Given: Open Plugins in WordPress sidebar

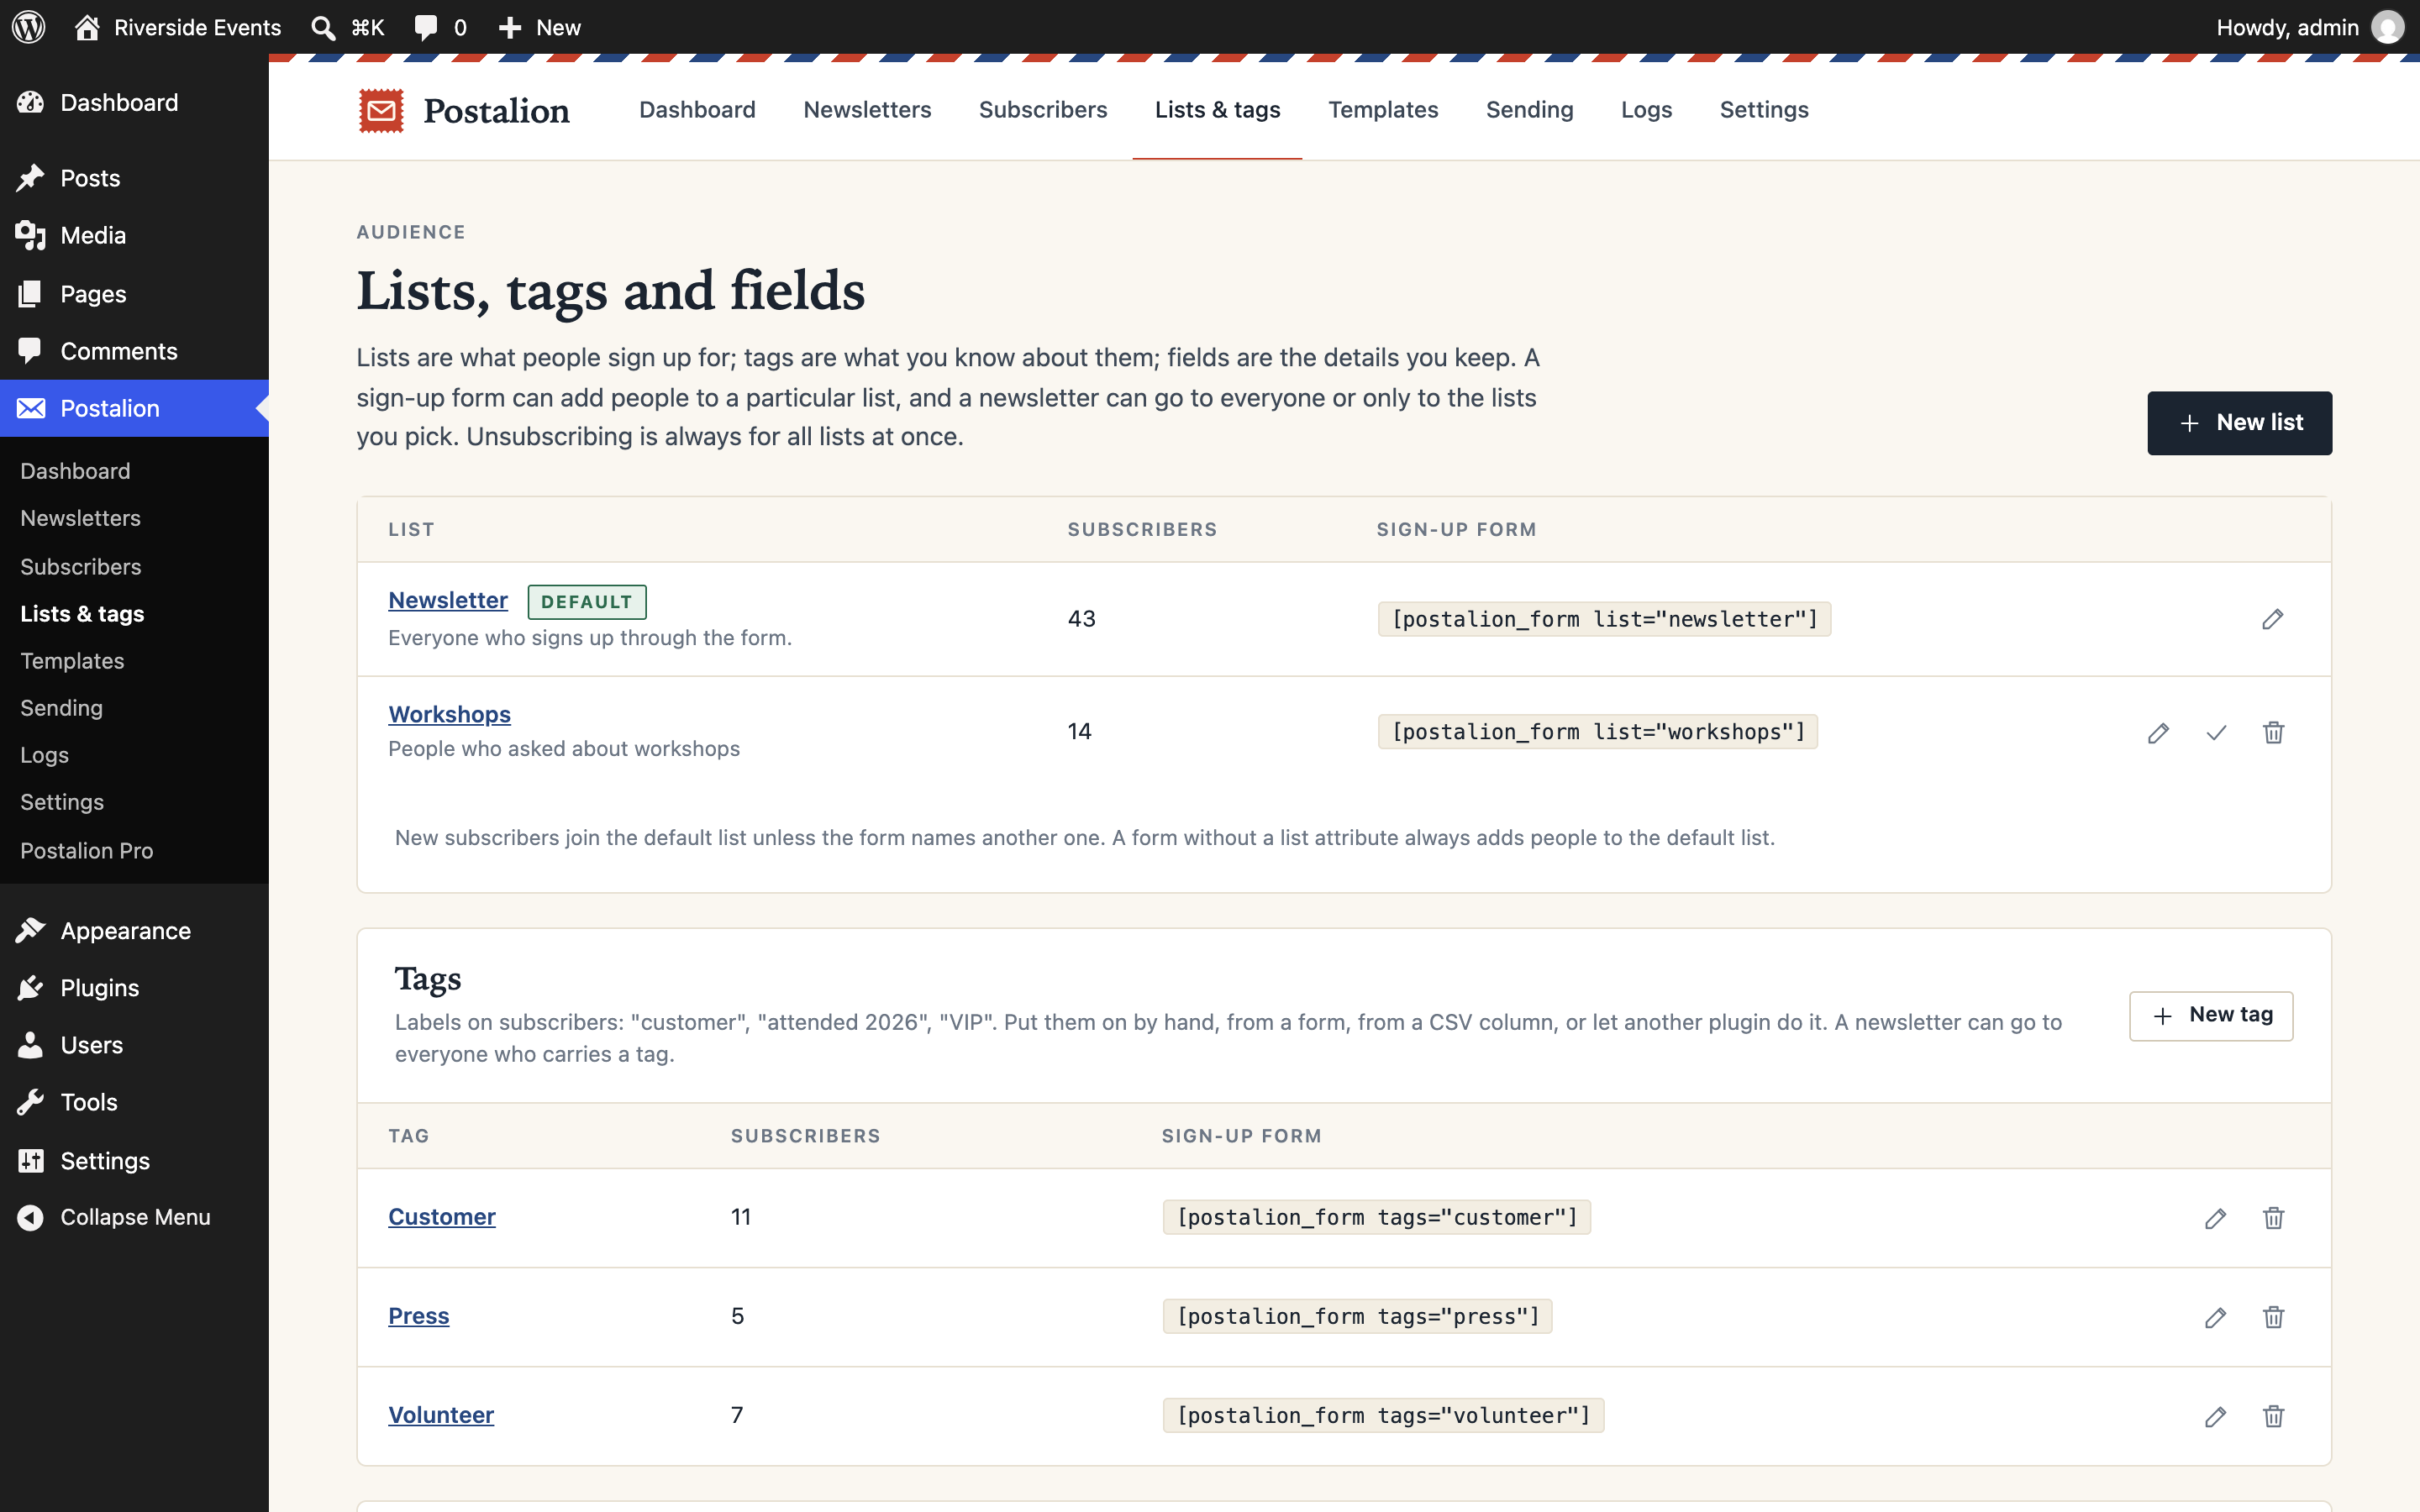Looking at the screenshot, I should [x=134, y=988].
